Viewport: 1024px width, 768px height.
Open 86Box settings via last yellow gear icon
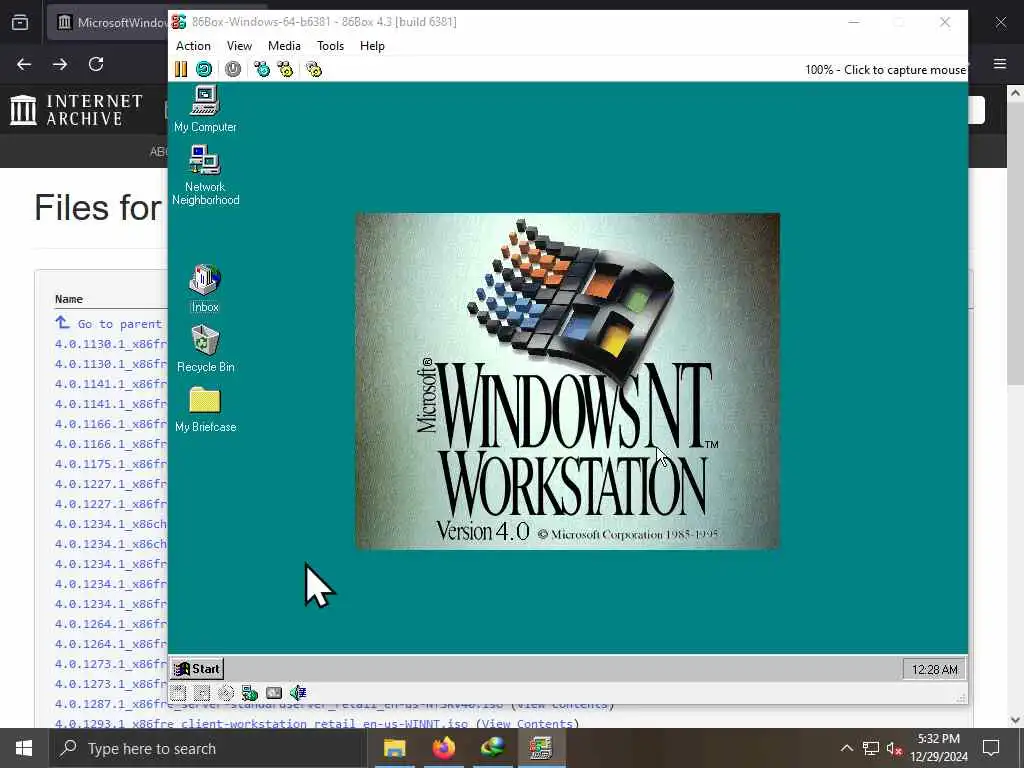tap(314, 69)
